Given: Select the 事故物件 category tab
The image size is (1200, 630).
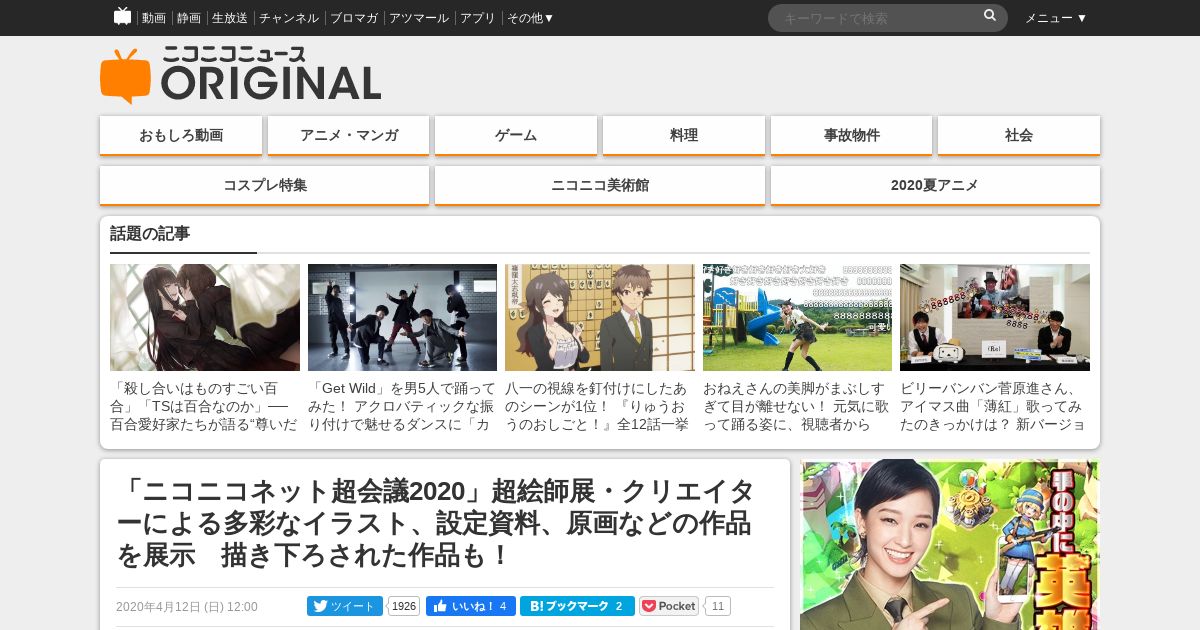Looking at the screenshot, I should tap(852, 135).
